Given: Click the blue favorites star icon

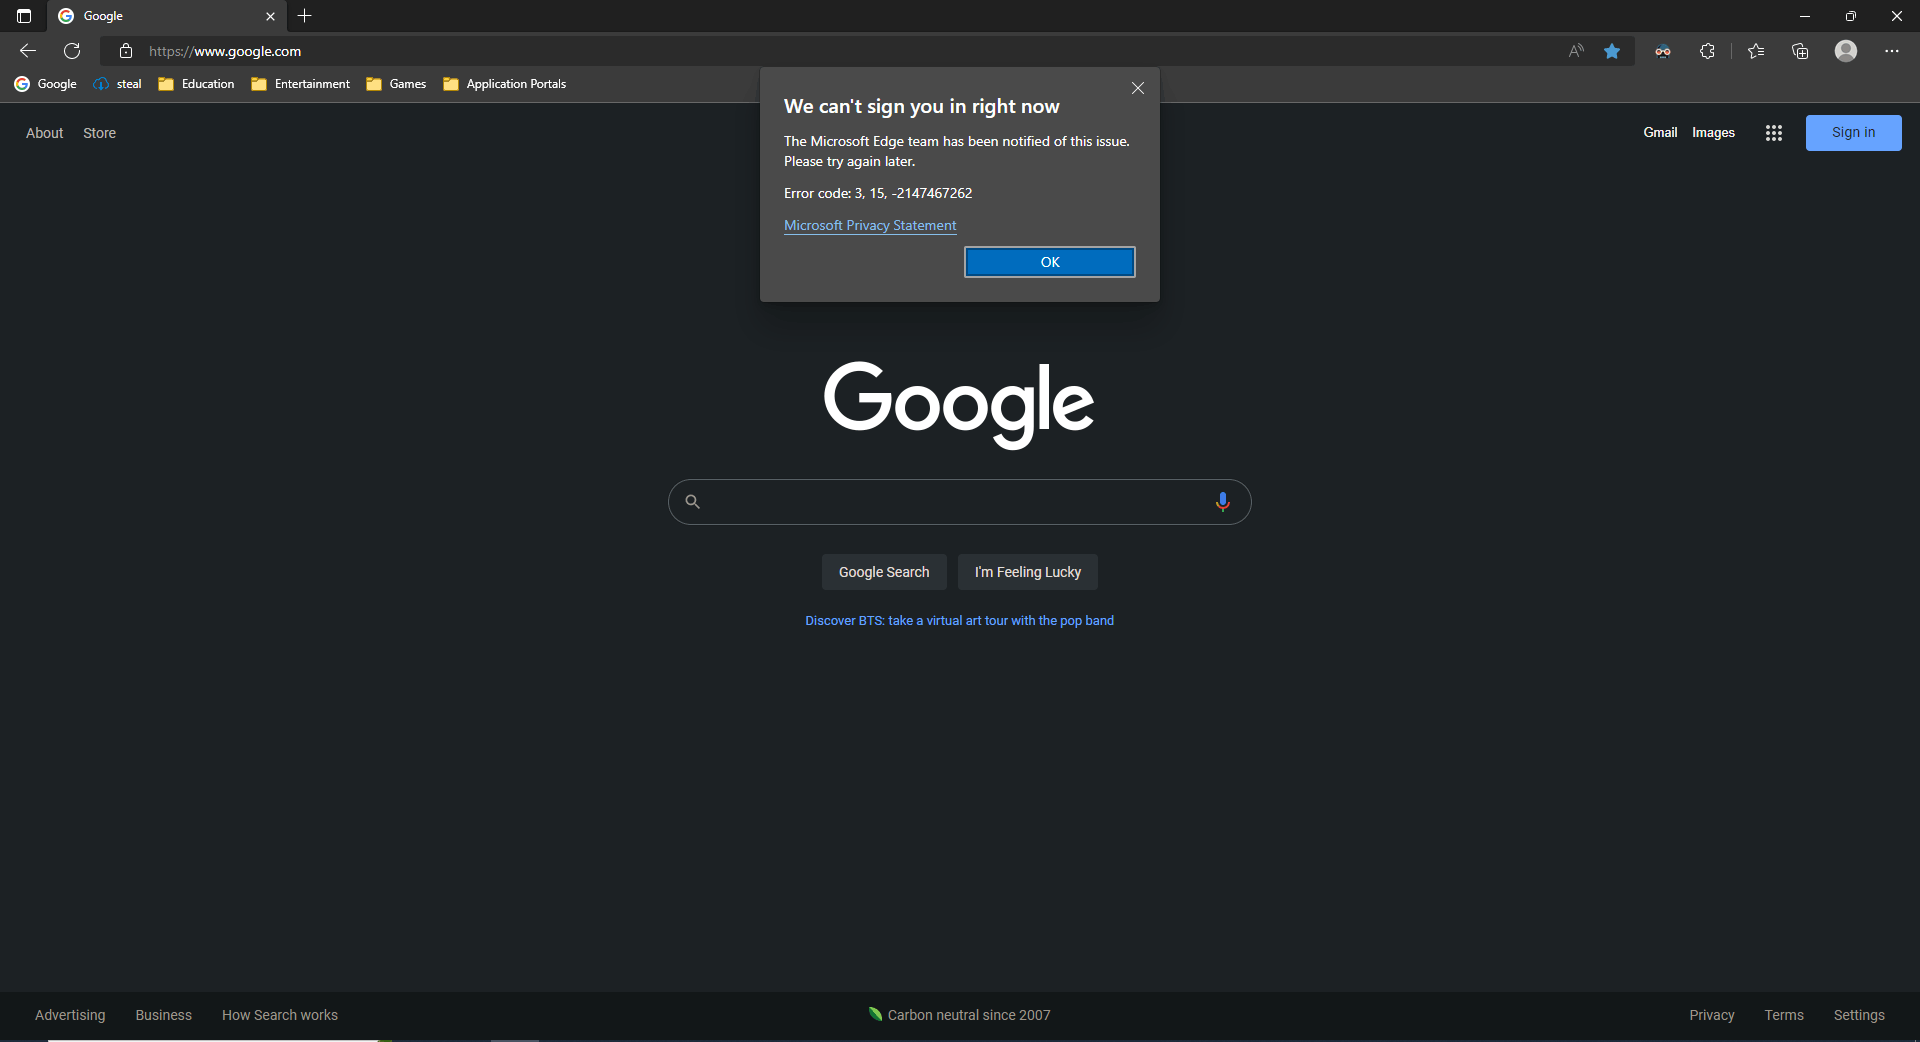Looking at the screenshot, I should coord(1612,51).
